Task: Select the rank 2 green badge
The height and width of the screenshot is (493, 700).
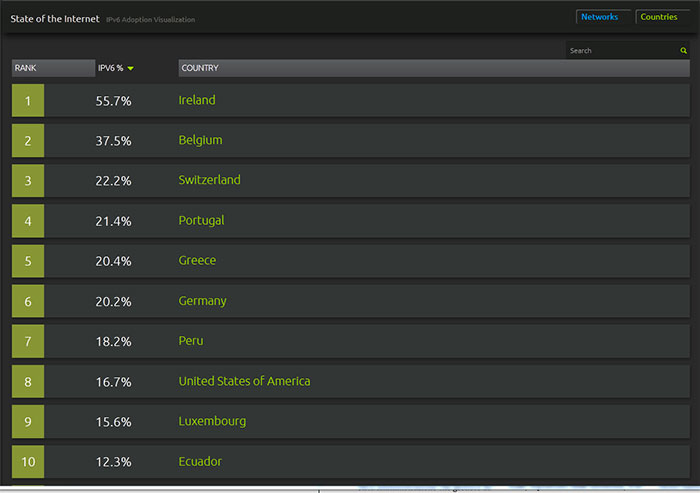Action: tap(28, 141)
